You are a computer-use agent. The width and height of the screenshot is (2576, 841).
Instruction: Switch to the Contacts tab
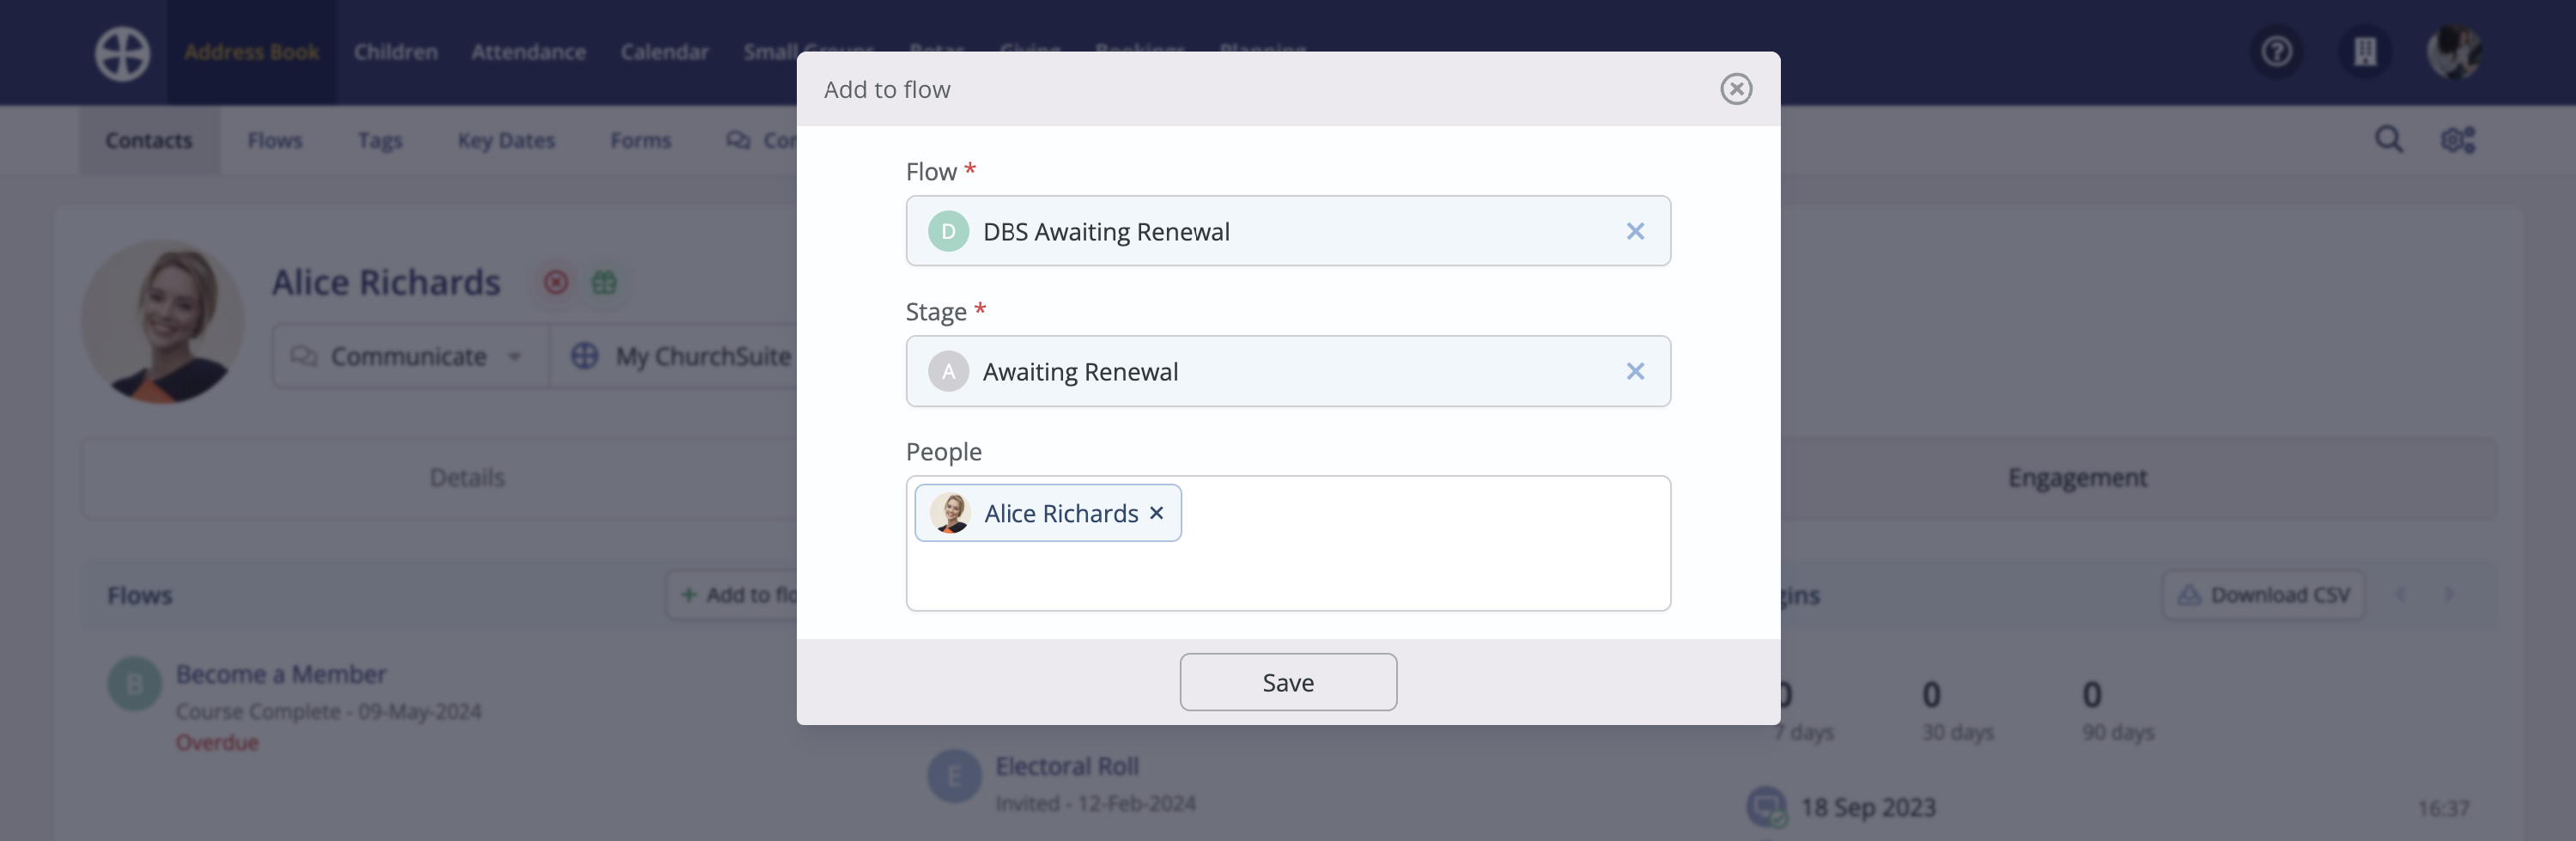click(149, 141)
